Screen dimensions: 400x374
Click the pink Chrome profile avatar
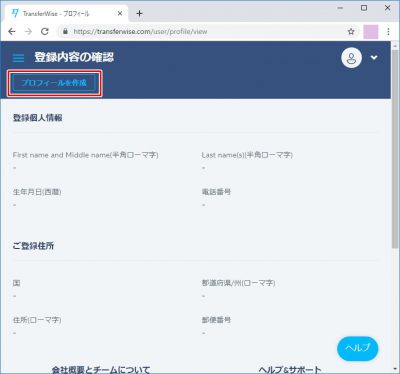pos(371,32)
